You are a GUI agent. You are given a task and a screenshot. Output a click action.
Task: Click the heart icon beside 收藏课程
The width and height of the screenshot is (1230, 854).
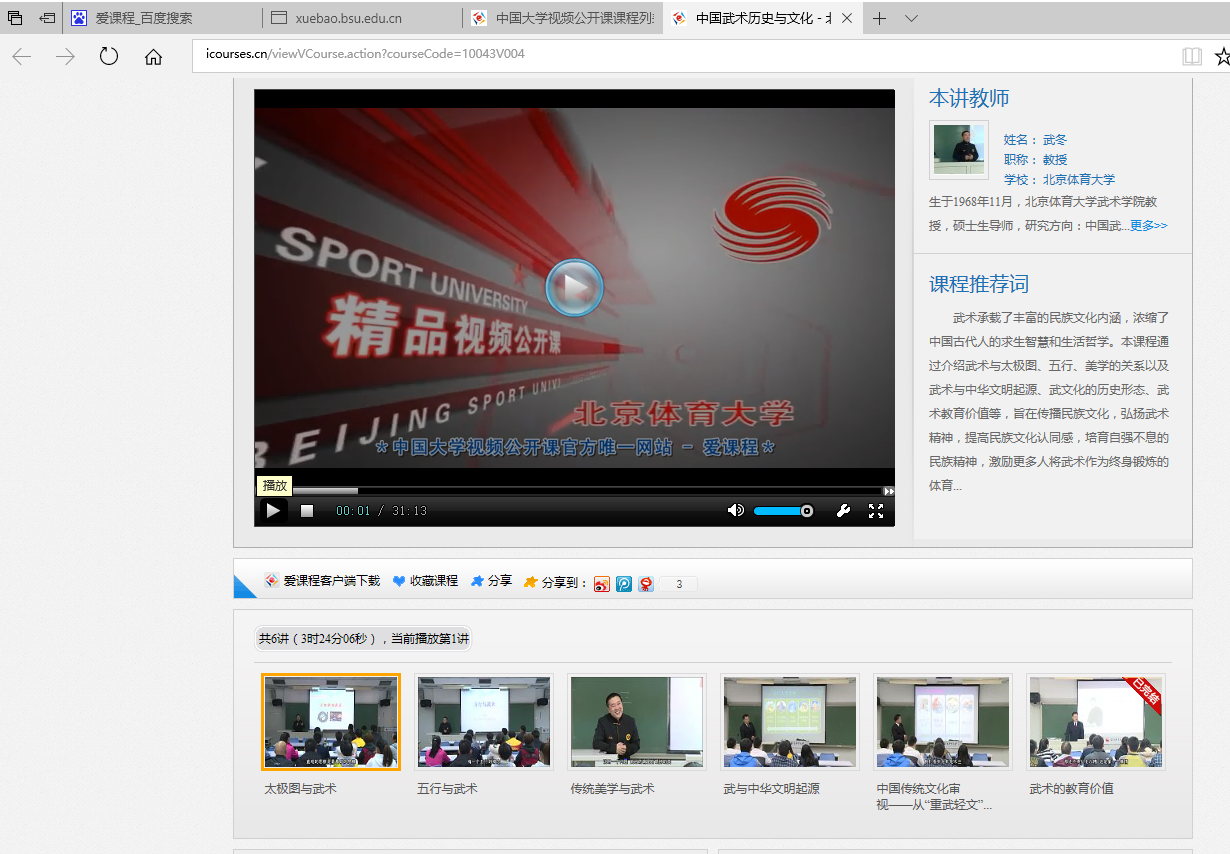398,580
